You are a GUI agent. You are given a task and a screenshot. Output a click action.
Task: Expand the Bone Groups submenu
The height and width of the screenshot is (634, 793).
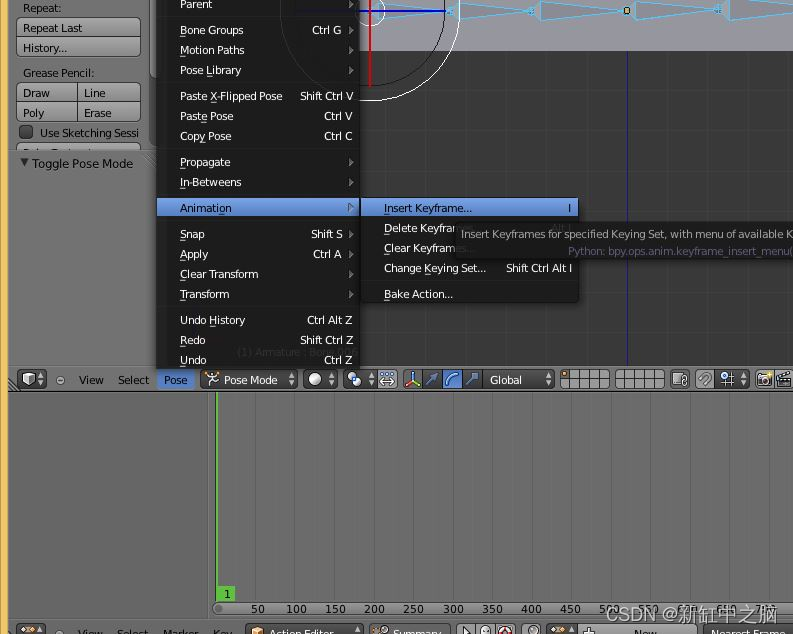coord(258,30)
